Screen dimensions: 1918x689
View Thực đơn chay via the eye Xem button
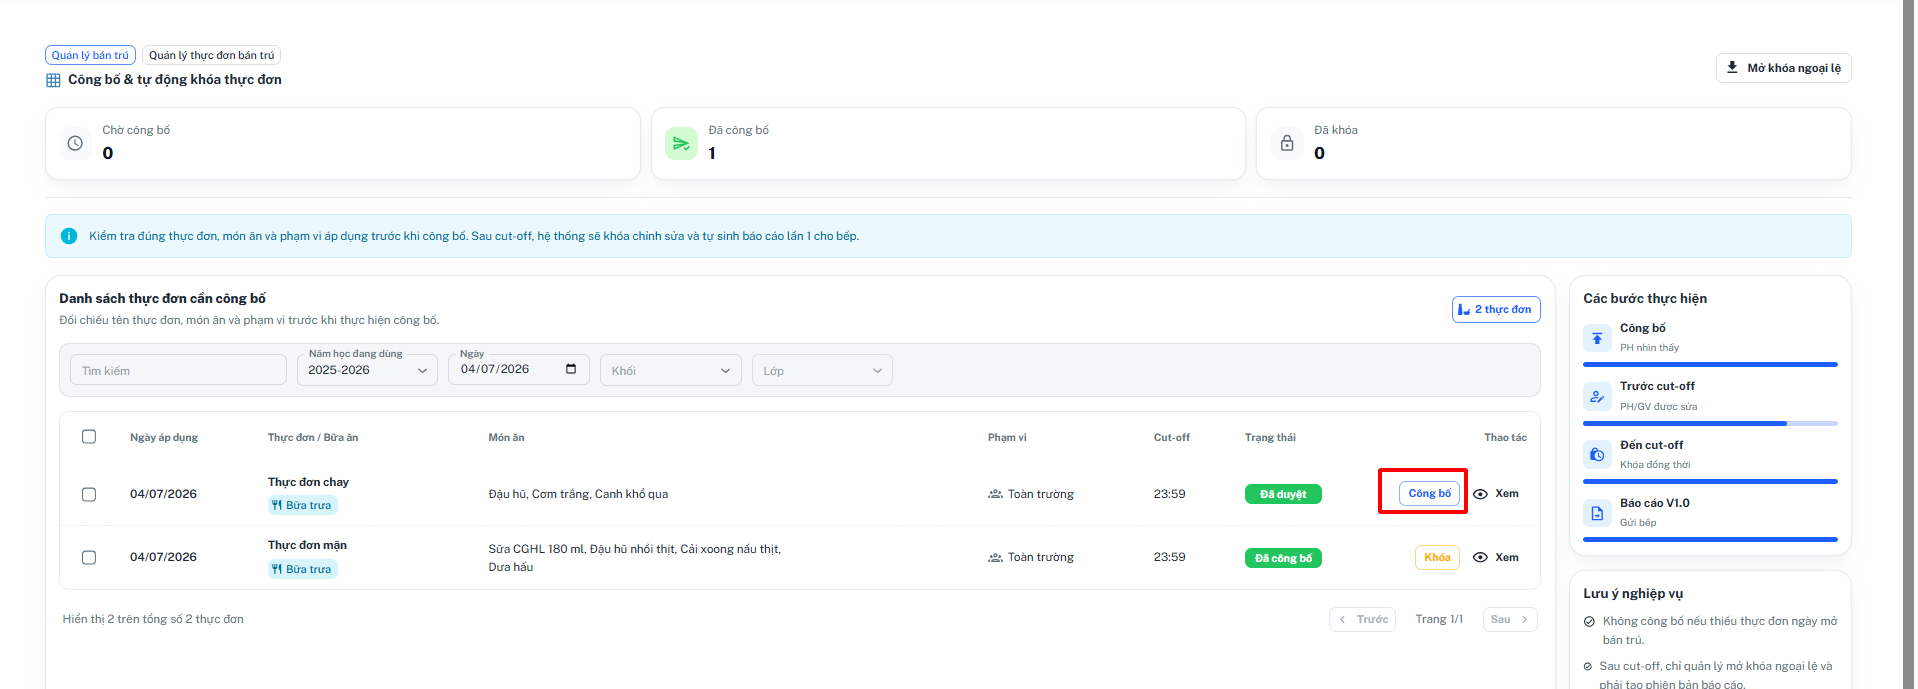coord(1496,494)
